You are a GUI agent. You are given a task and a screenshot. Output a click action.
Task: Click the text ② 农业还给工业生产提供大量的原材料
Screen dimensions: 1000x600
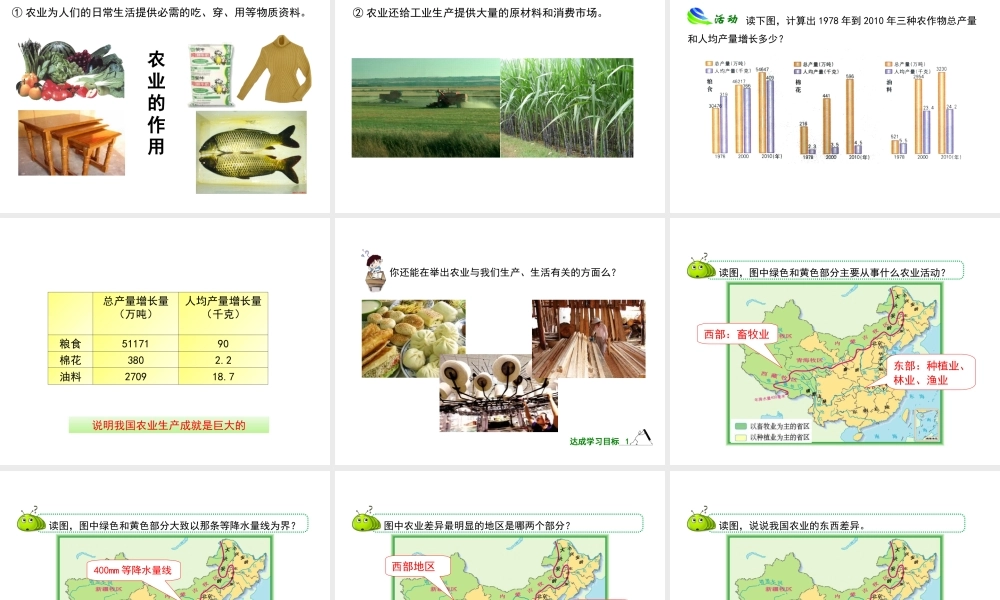click(478, 12)
